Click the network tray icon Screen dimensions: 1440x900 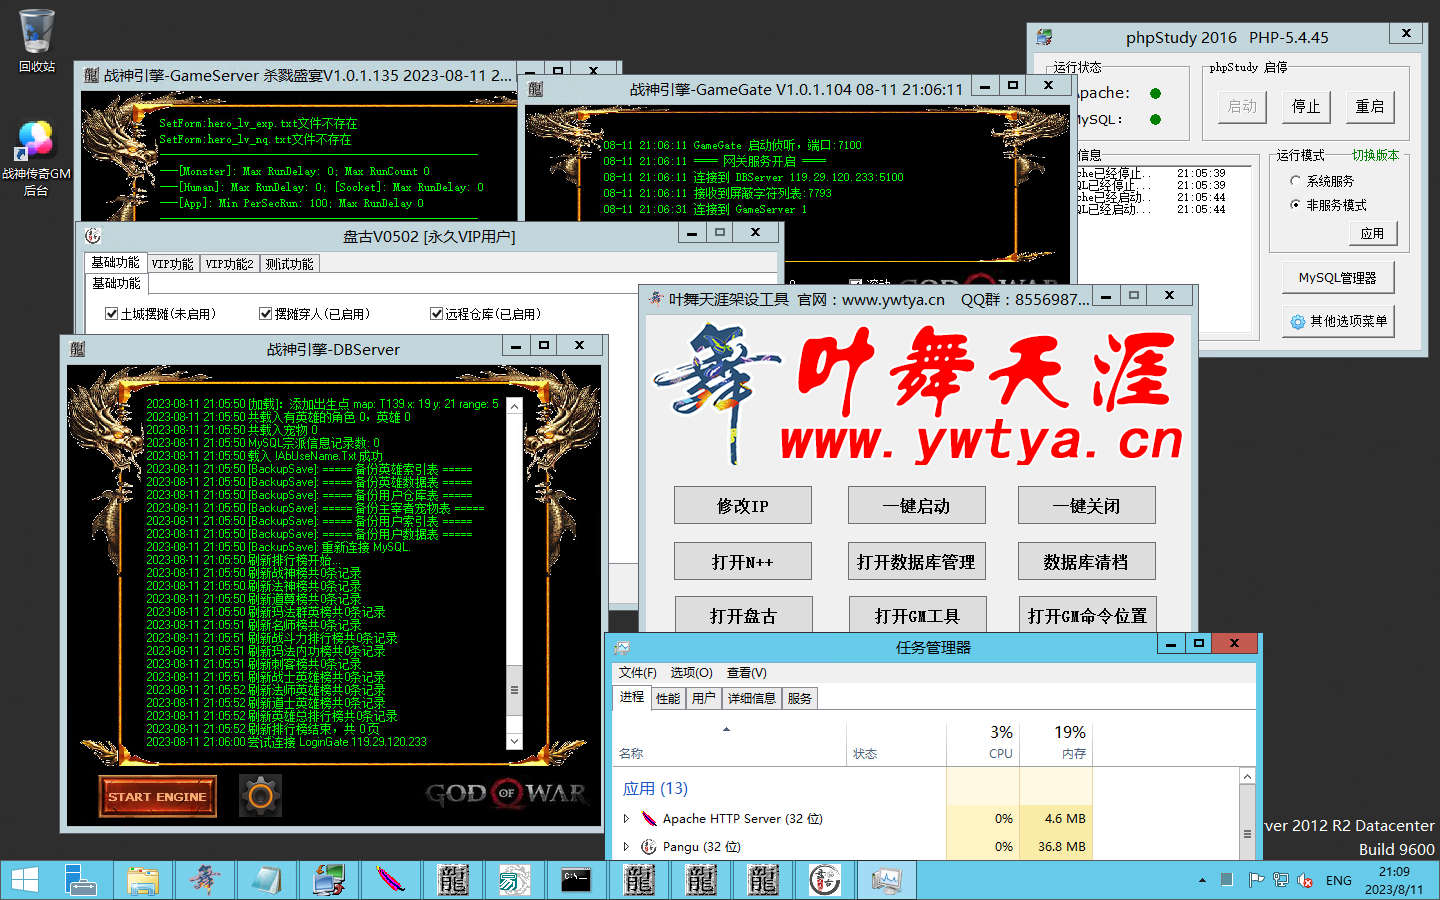coord(1281,880)
